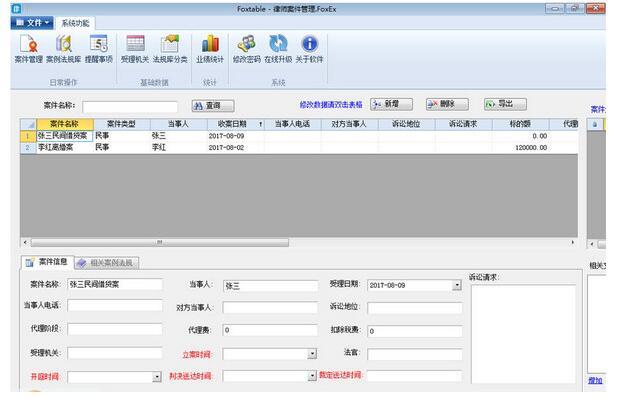Open 案件管理 case management icon

pyautogui.click(x=29, y=49)
